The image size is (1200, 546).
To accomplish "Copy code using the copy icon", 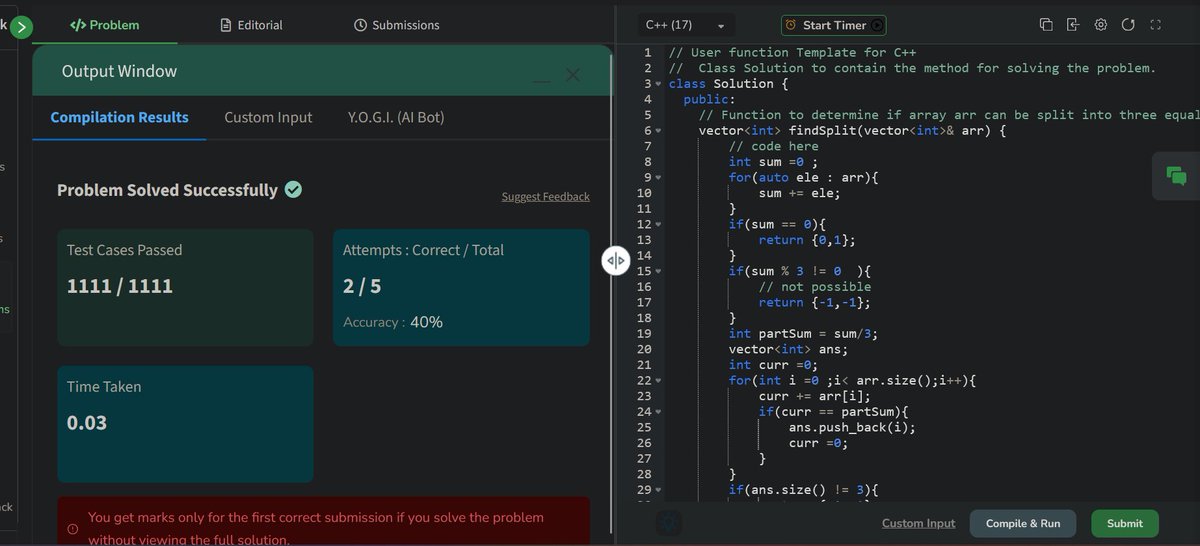I will 1046,25.
